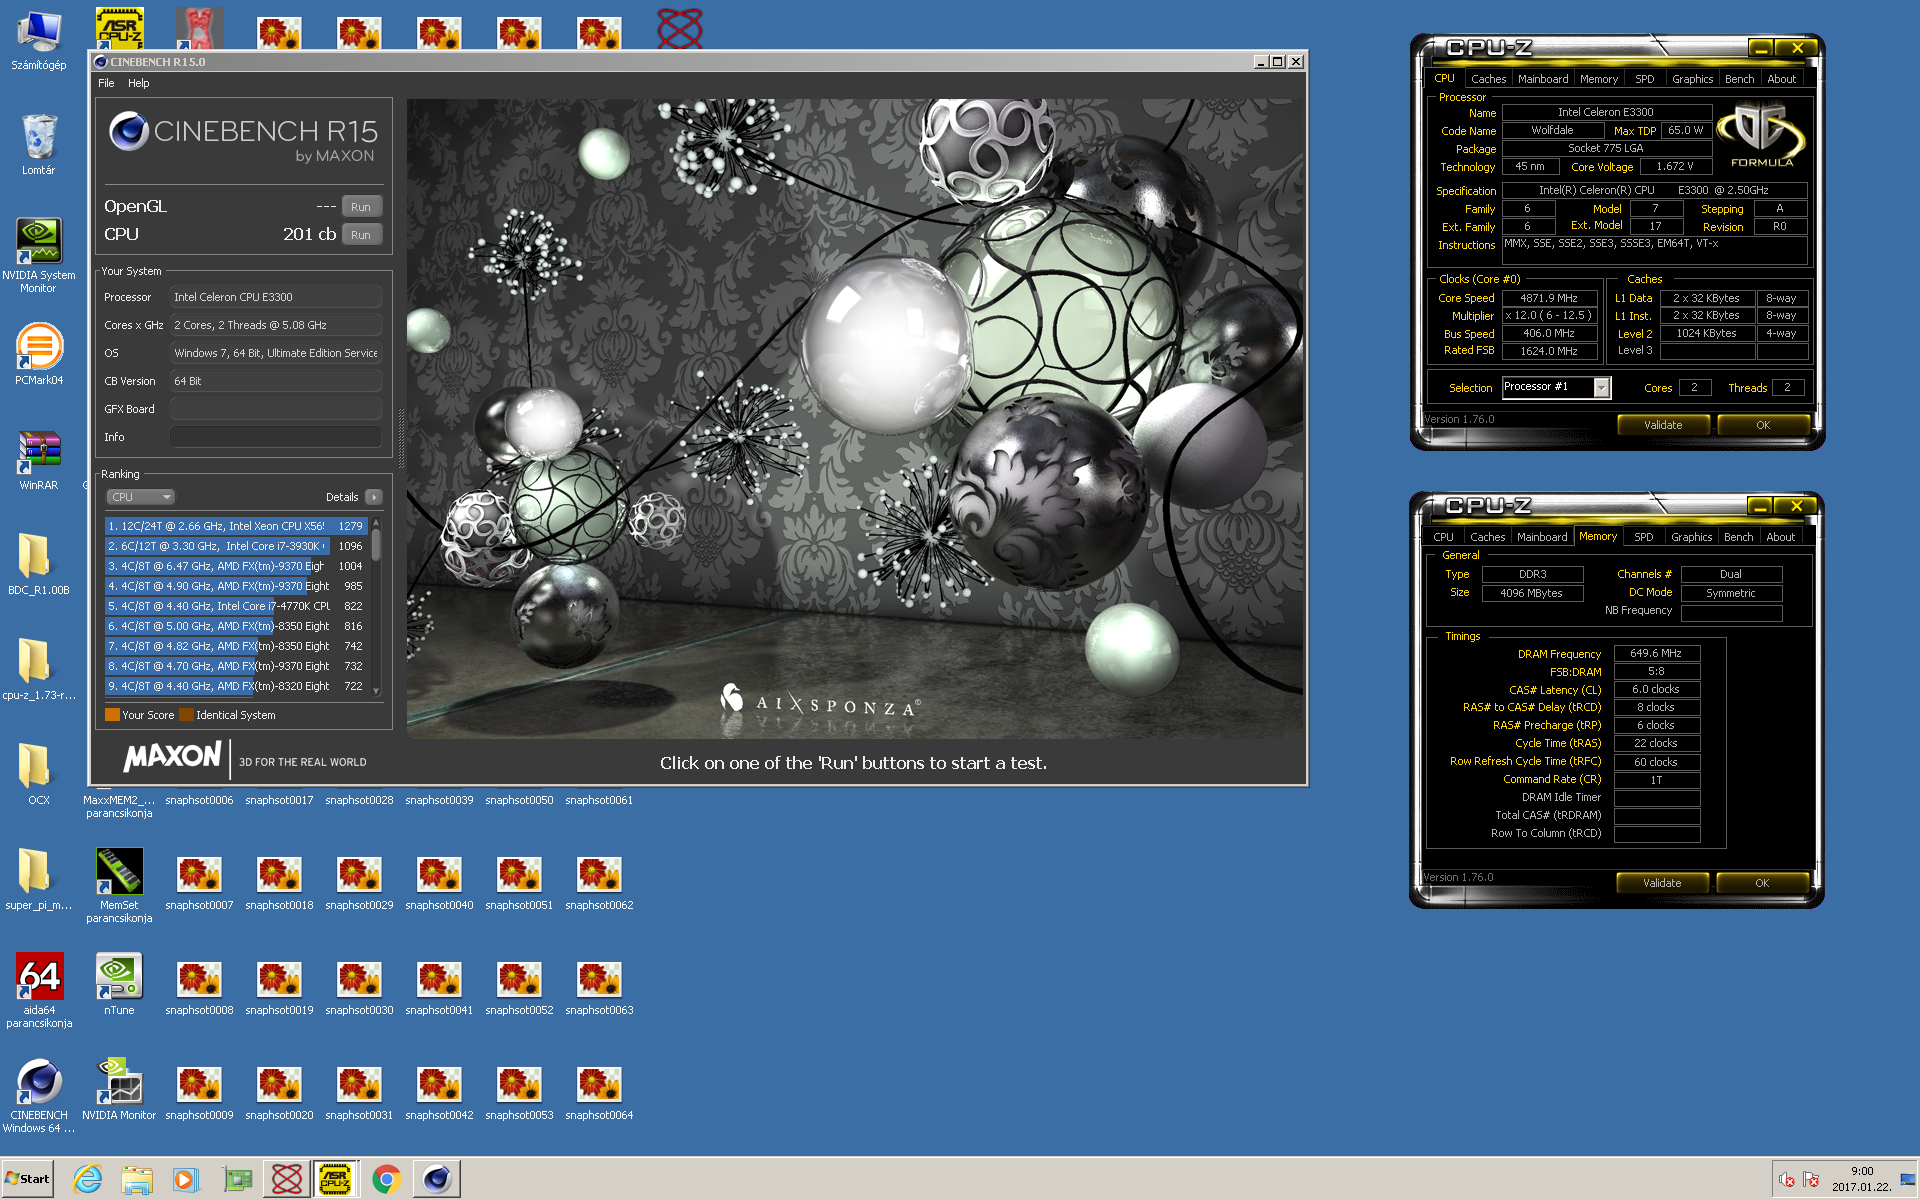This screenshot has height=1200, width=1920.
Task: Open the BDC_R1.00B folder icon
Action: 39,565
